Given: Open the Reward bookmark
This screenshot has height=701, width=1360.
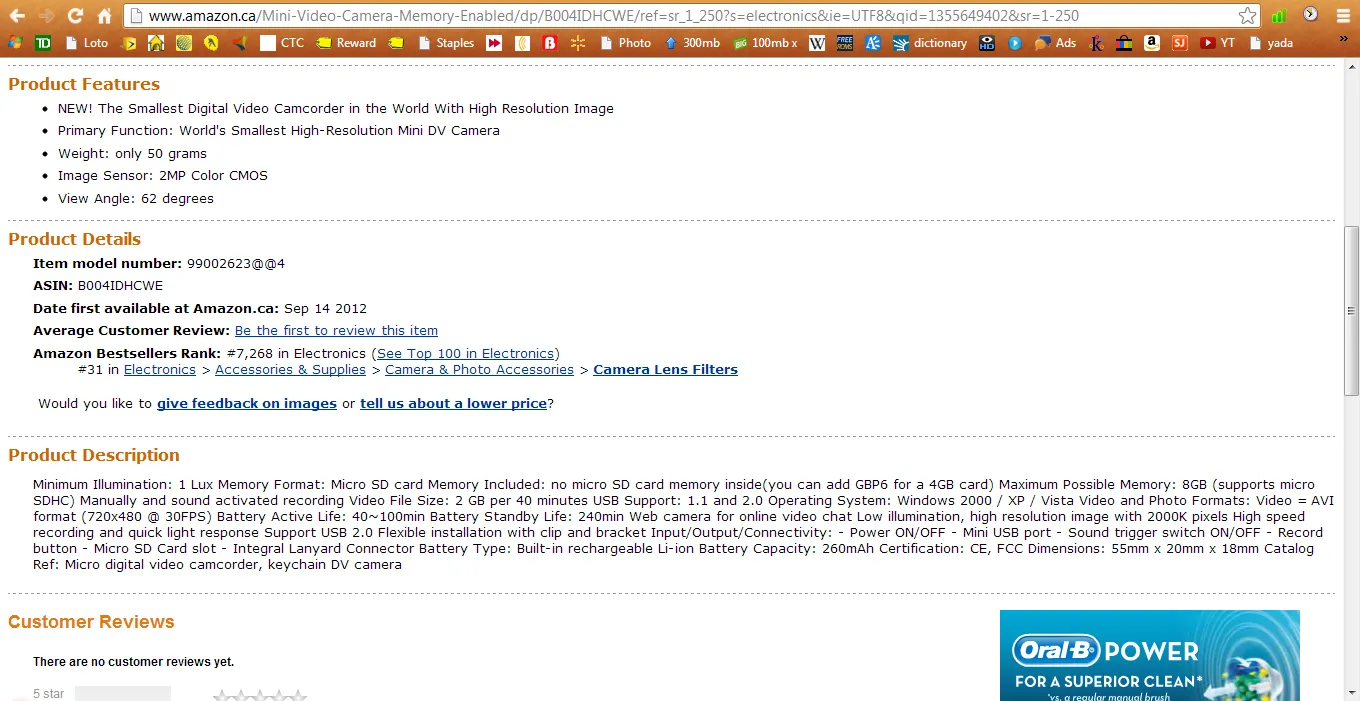Looking at the screenshot, I should tap(346, 43).
